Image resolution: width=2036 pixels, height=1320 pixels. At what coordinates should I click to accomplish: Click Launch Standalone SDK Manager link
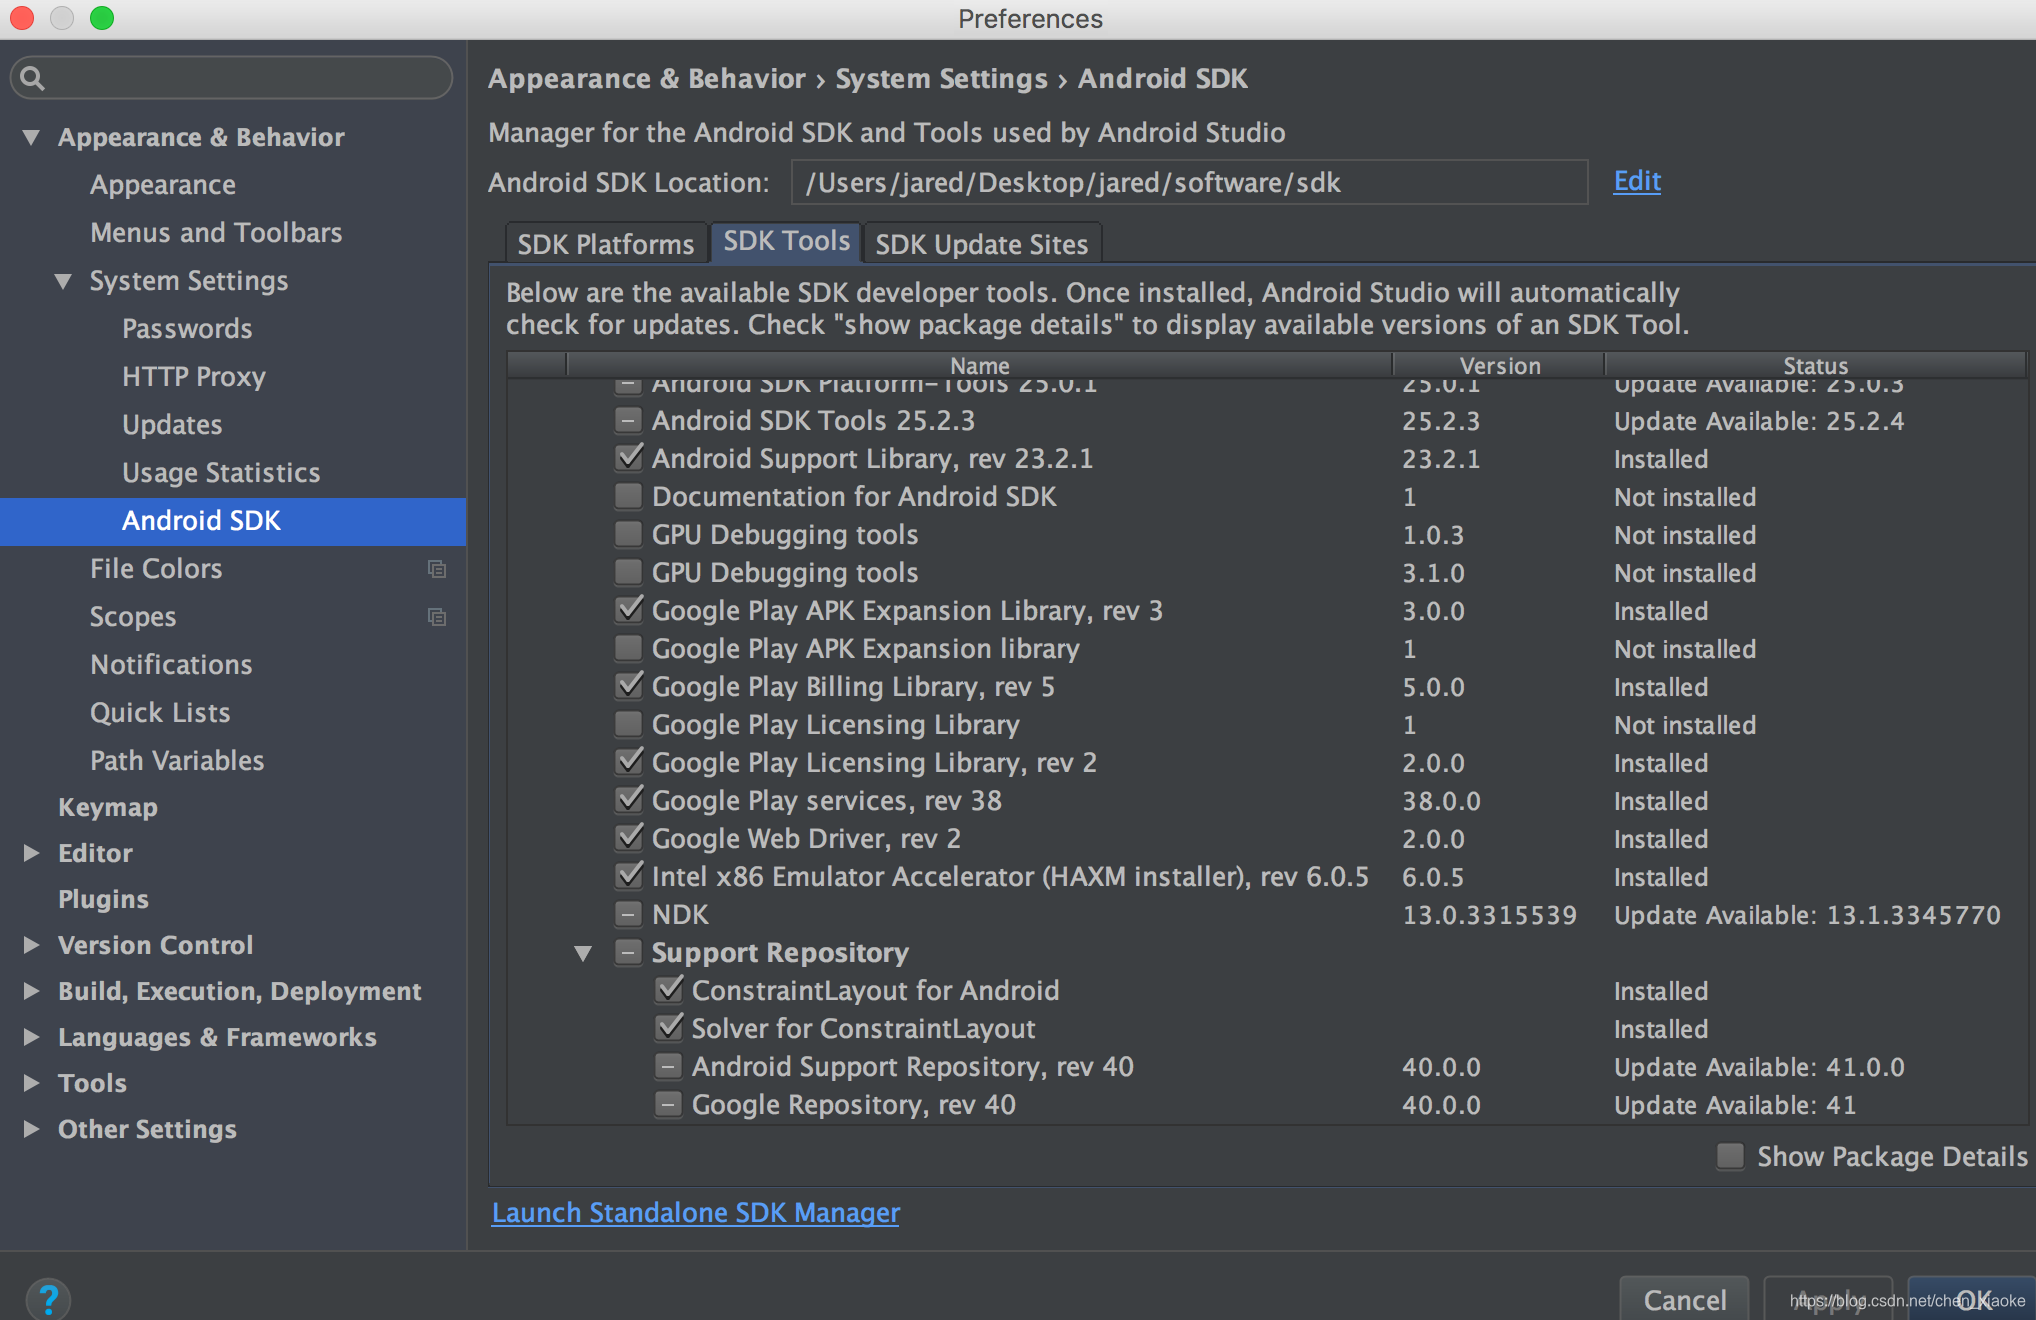click(x=696, y=1212)
